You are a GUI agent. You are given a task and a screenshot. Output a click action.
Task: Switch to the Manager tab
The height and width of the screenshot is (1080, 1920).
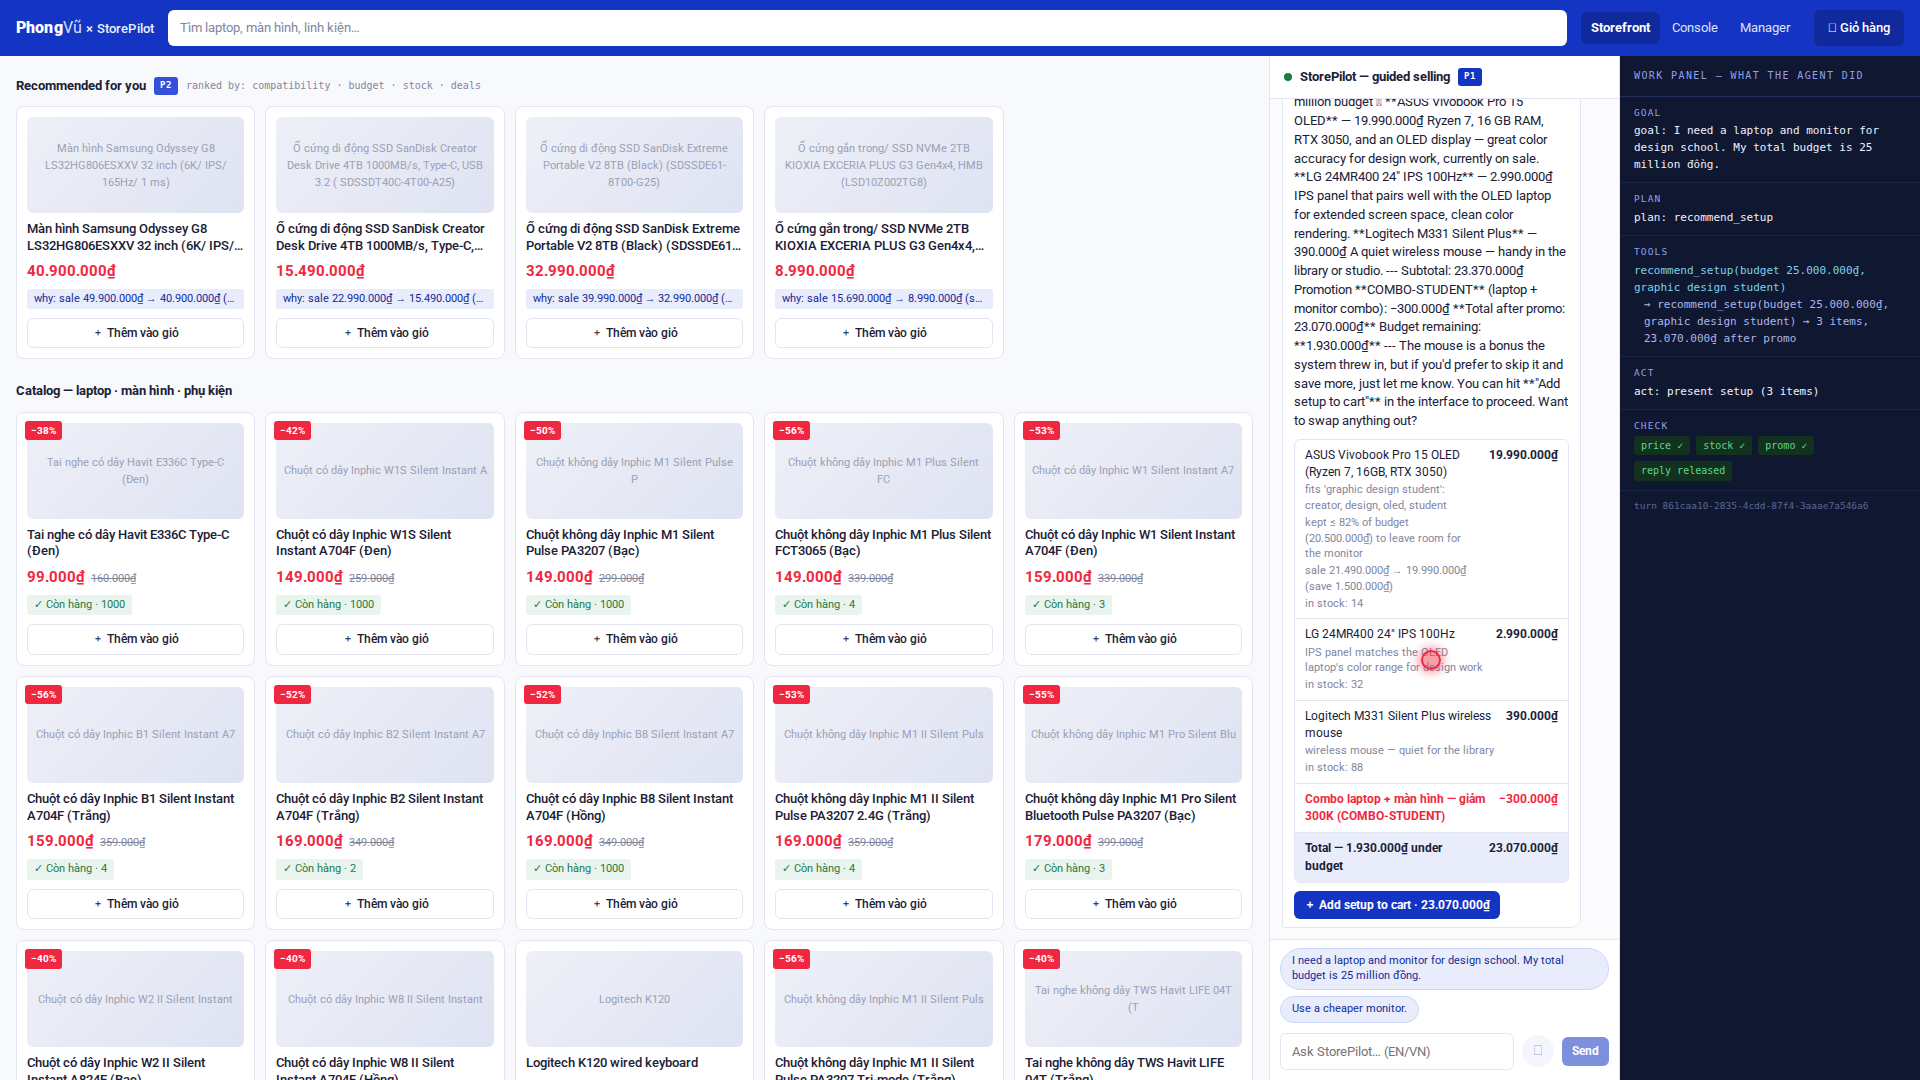tap(1765, 28)
